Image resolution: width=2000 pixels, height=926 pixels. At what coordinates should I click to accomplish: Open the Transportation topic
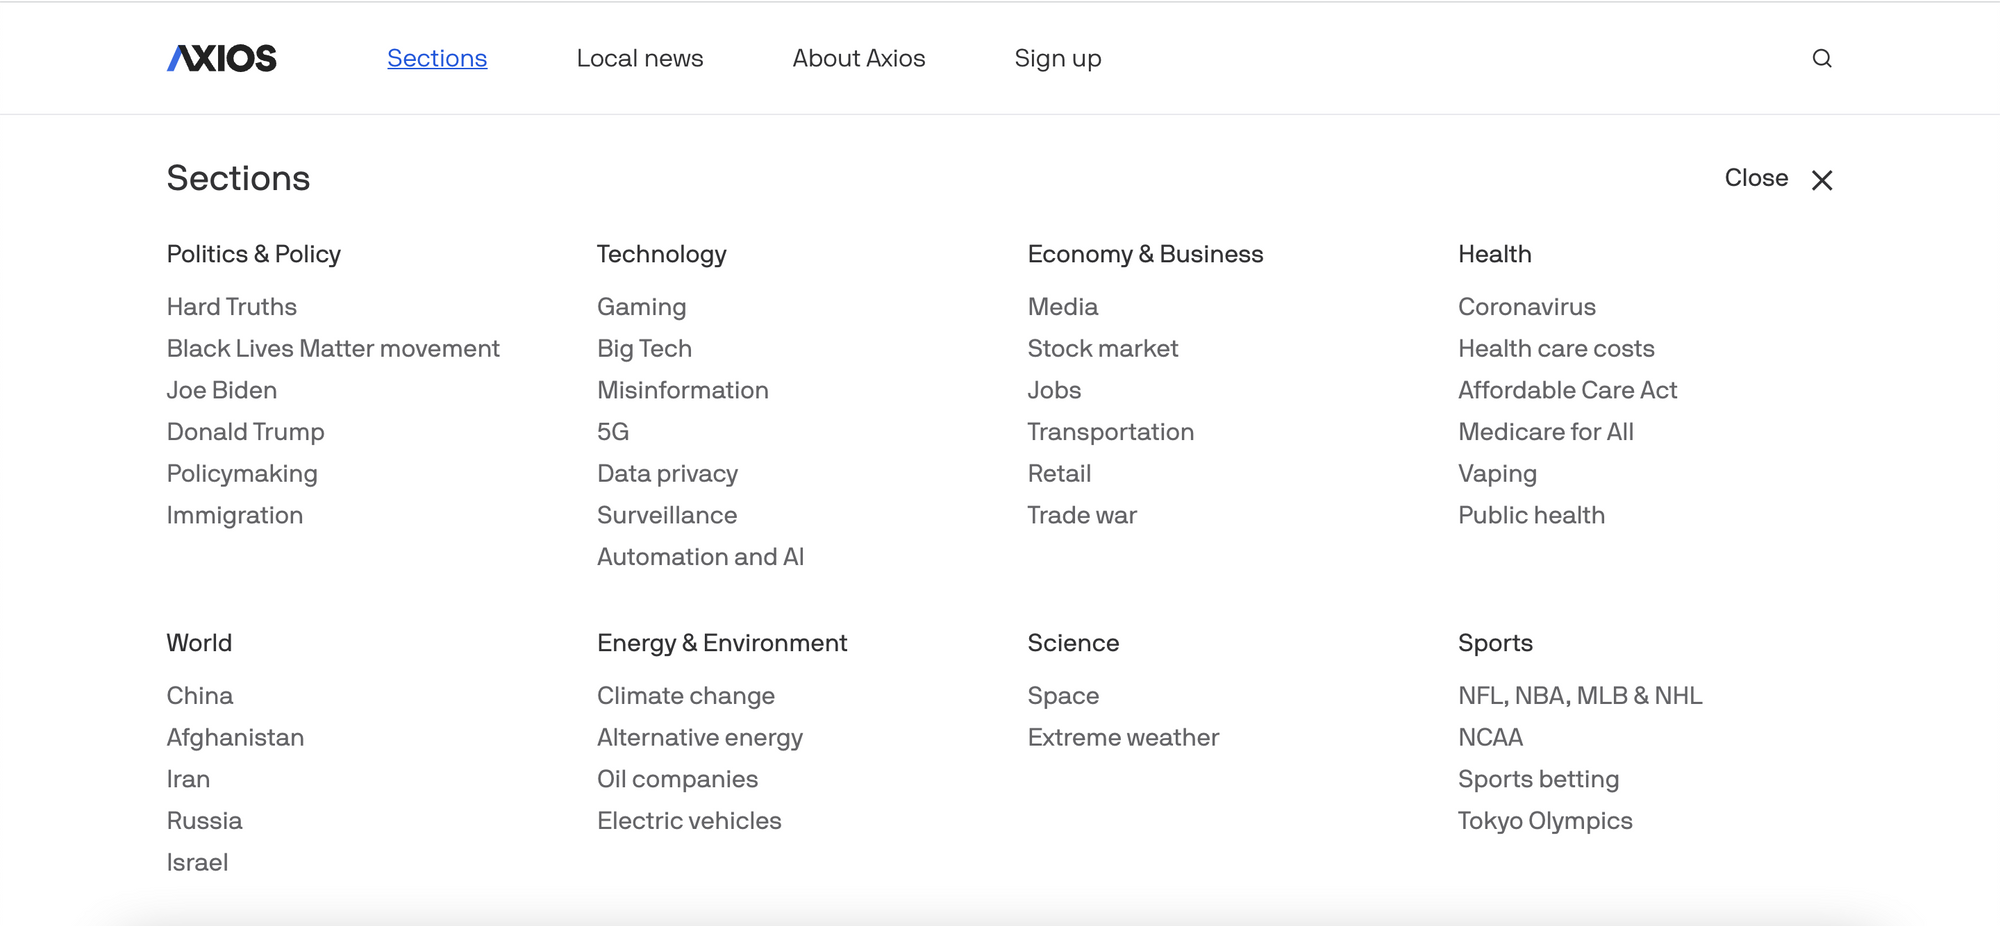click(x=1111, y=432)
